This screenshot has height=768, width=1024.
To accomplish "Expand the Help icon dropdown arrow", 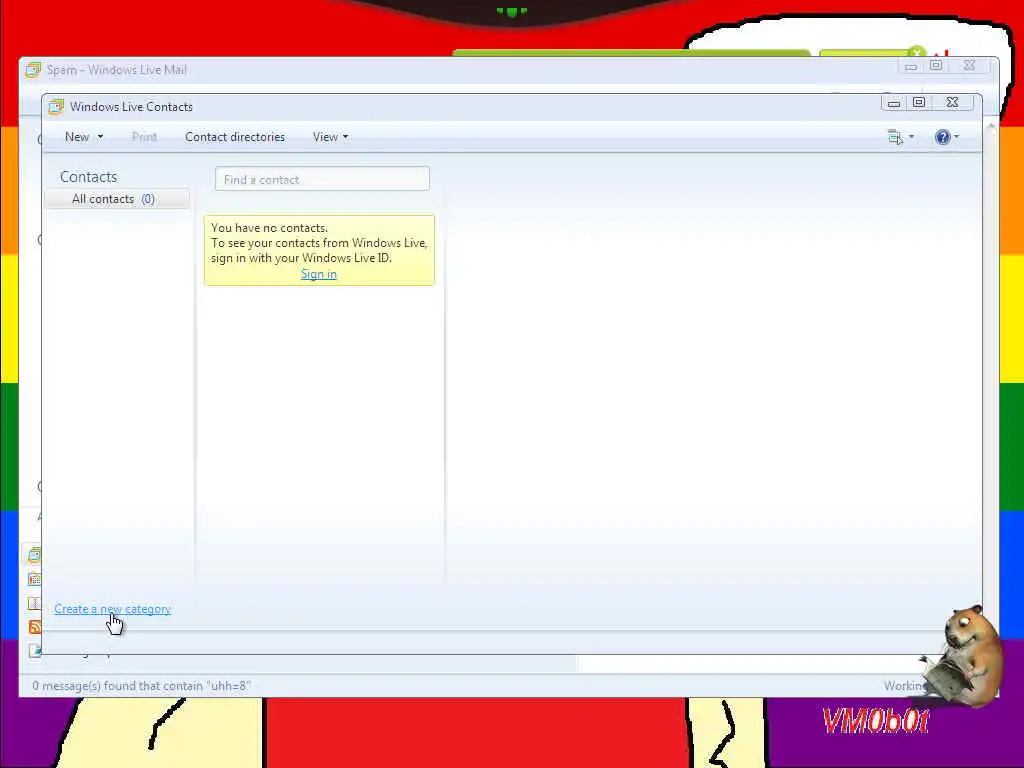I will pos(956,136).
